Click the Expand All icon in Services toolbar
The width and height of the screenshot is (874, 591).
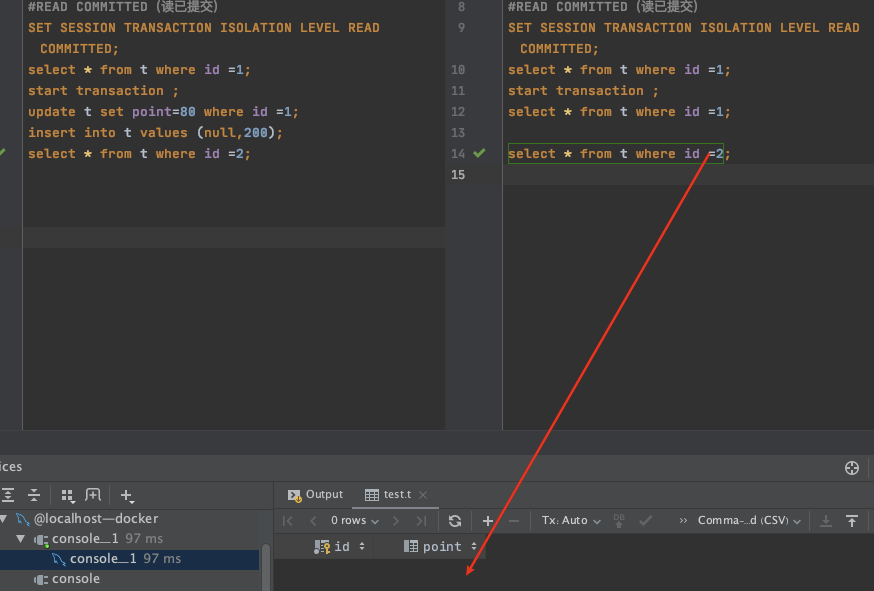point(8,495)
